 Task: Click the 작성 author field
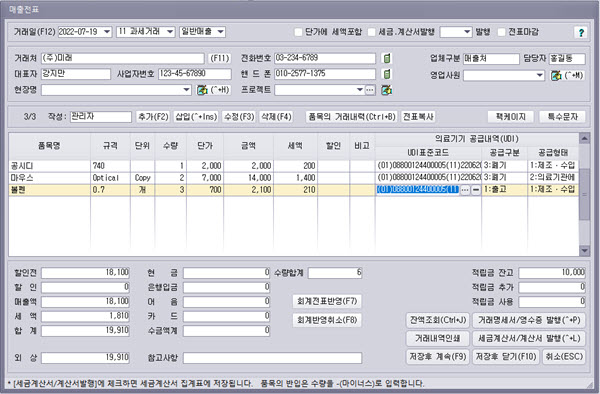click(x=101, y=117)
